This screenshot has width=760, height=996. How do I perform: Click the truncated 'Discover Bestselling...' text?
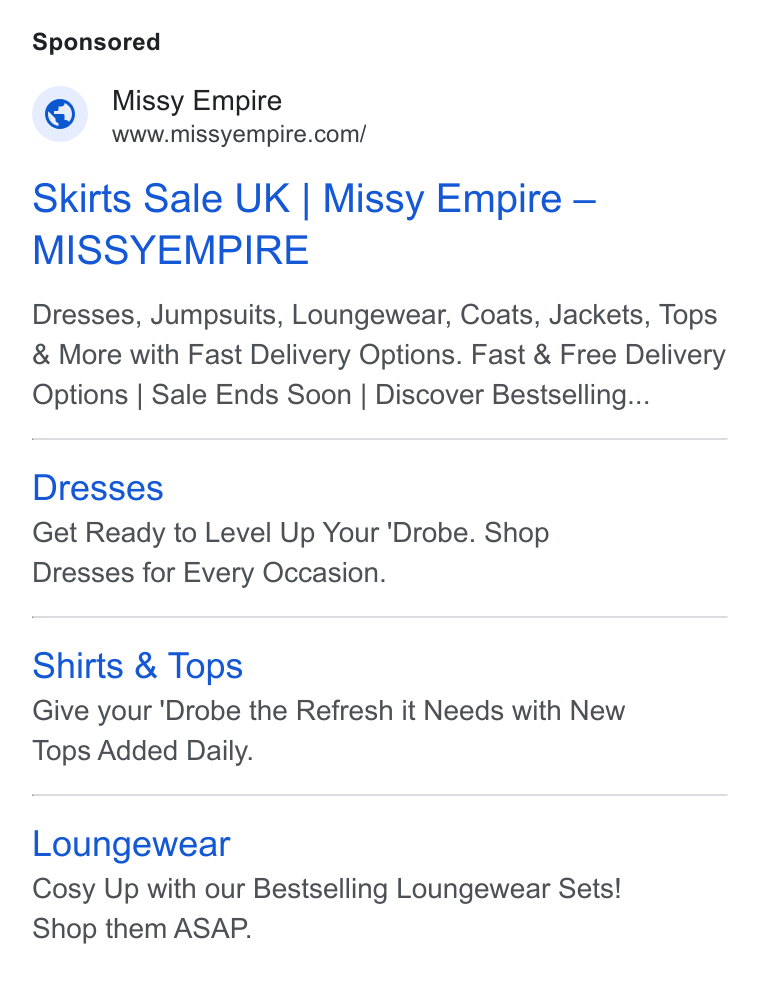click(512, 394)
